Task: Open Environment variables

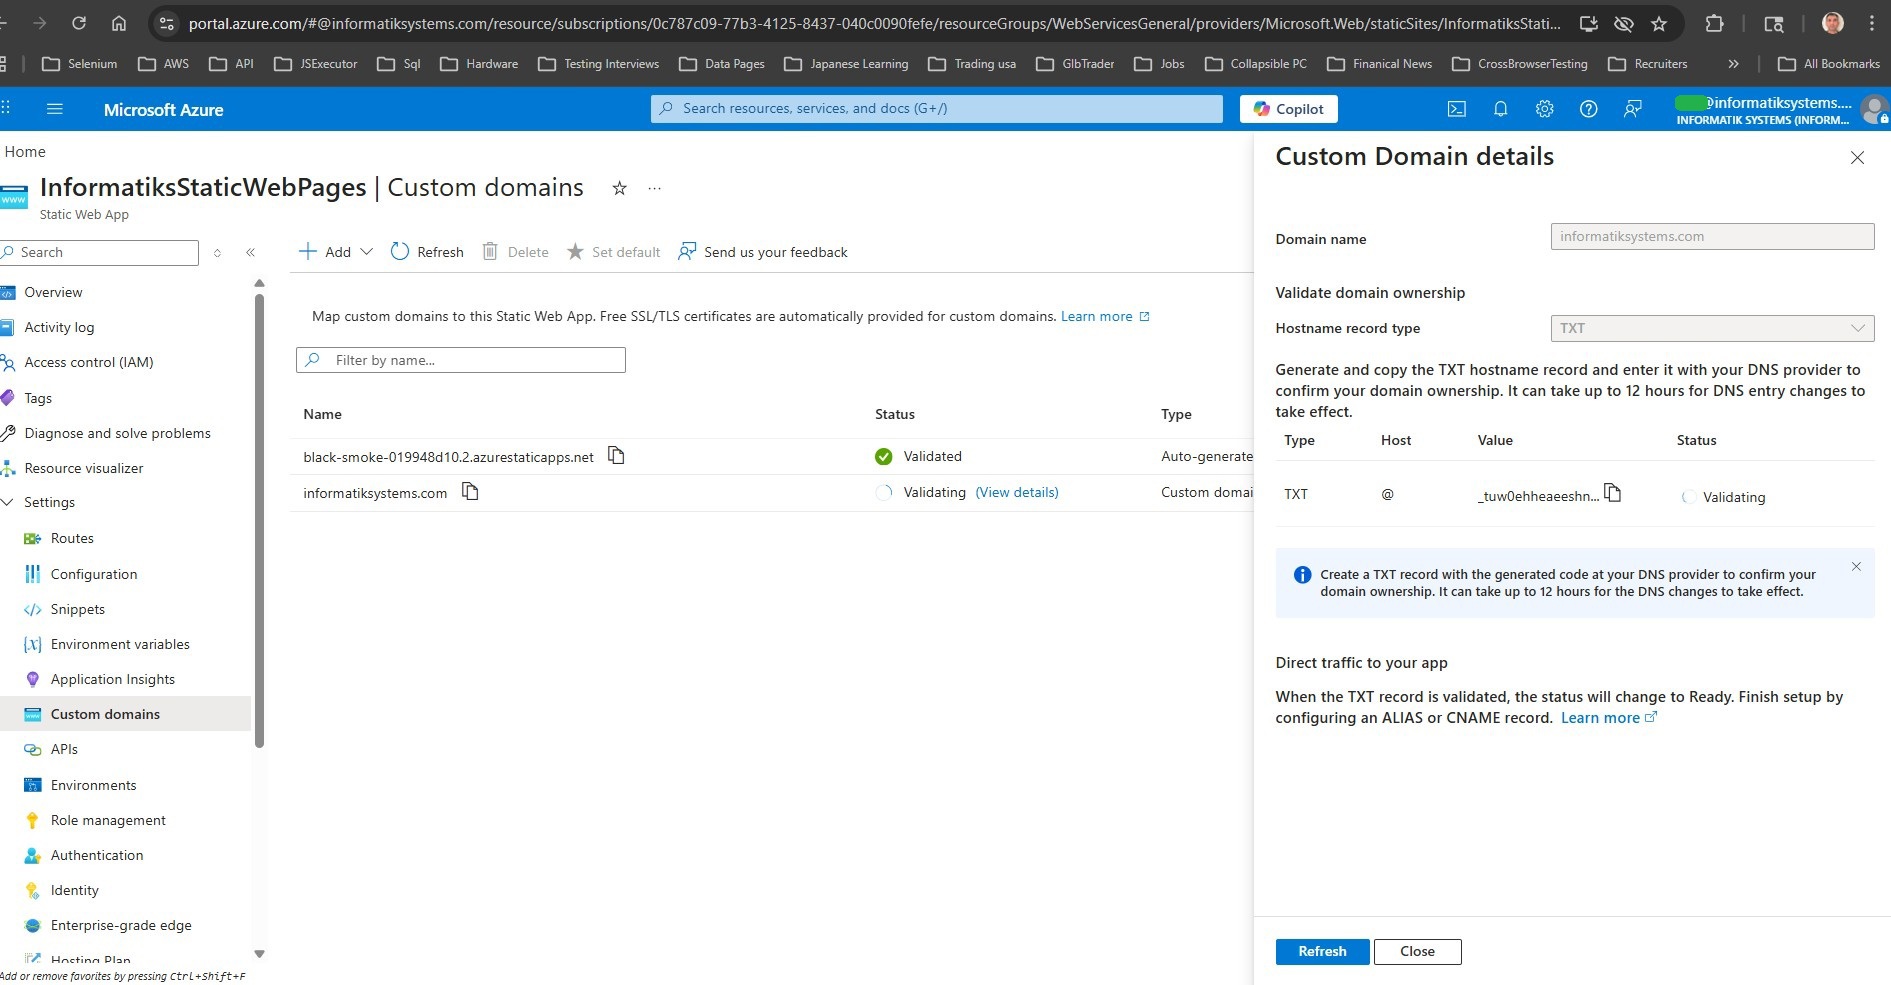Action: click(x=120, y=644)
